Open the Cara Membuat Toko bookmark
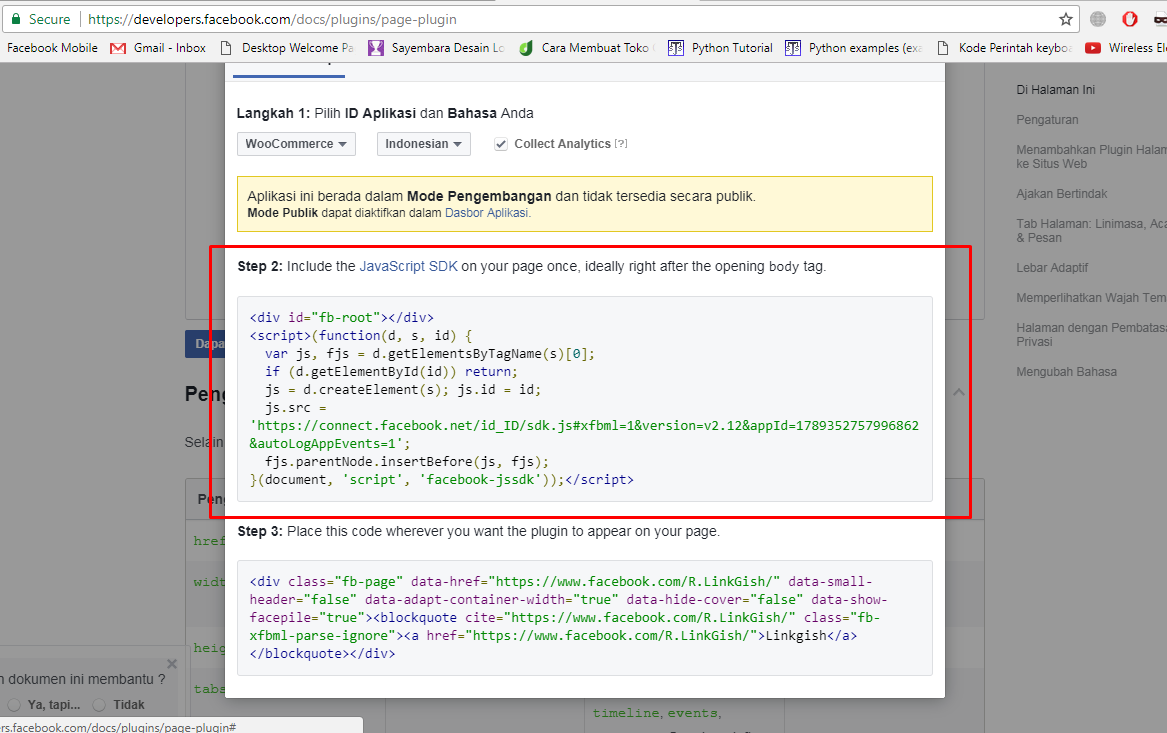 click(x=586, y=48)
